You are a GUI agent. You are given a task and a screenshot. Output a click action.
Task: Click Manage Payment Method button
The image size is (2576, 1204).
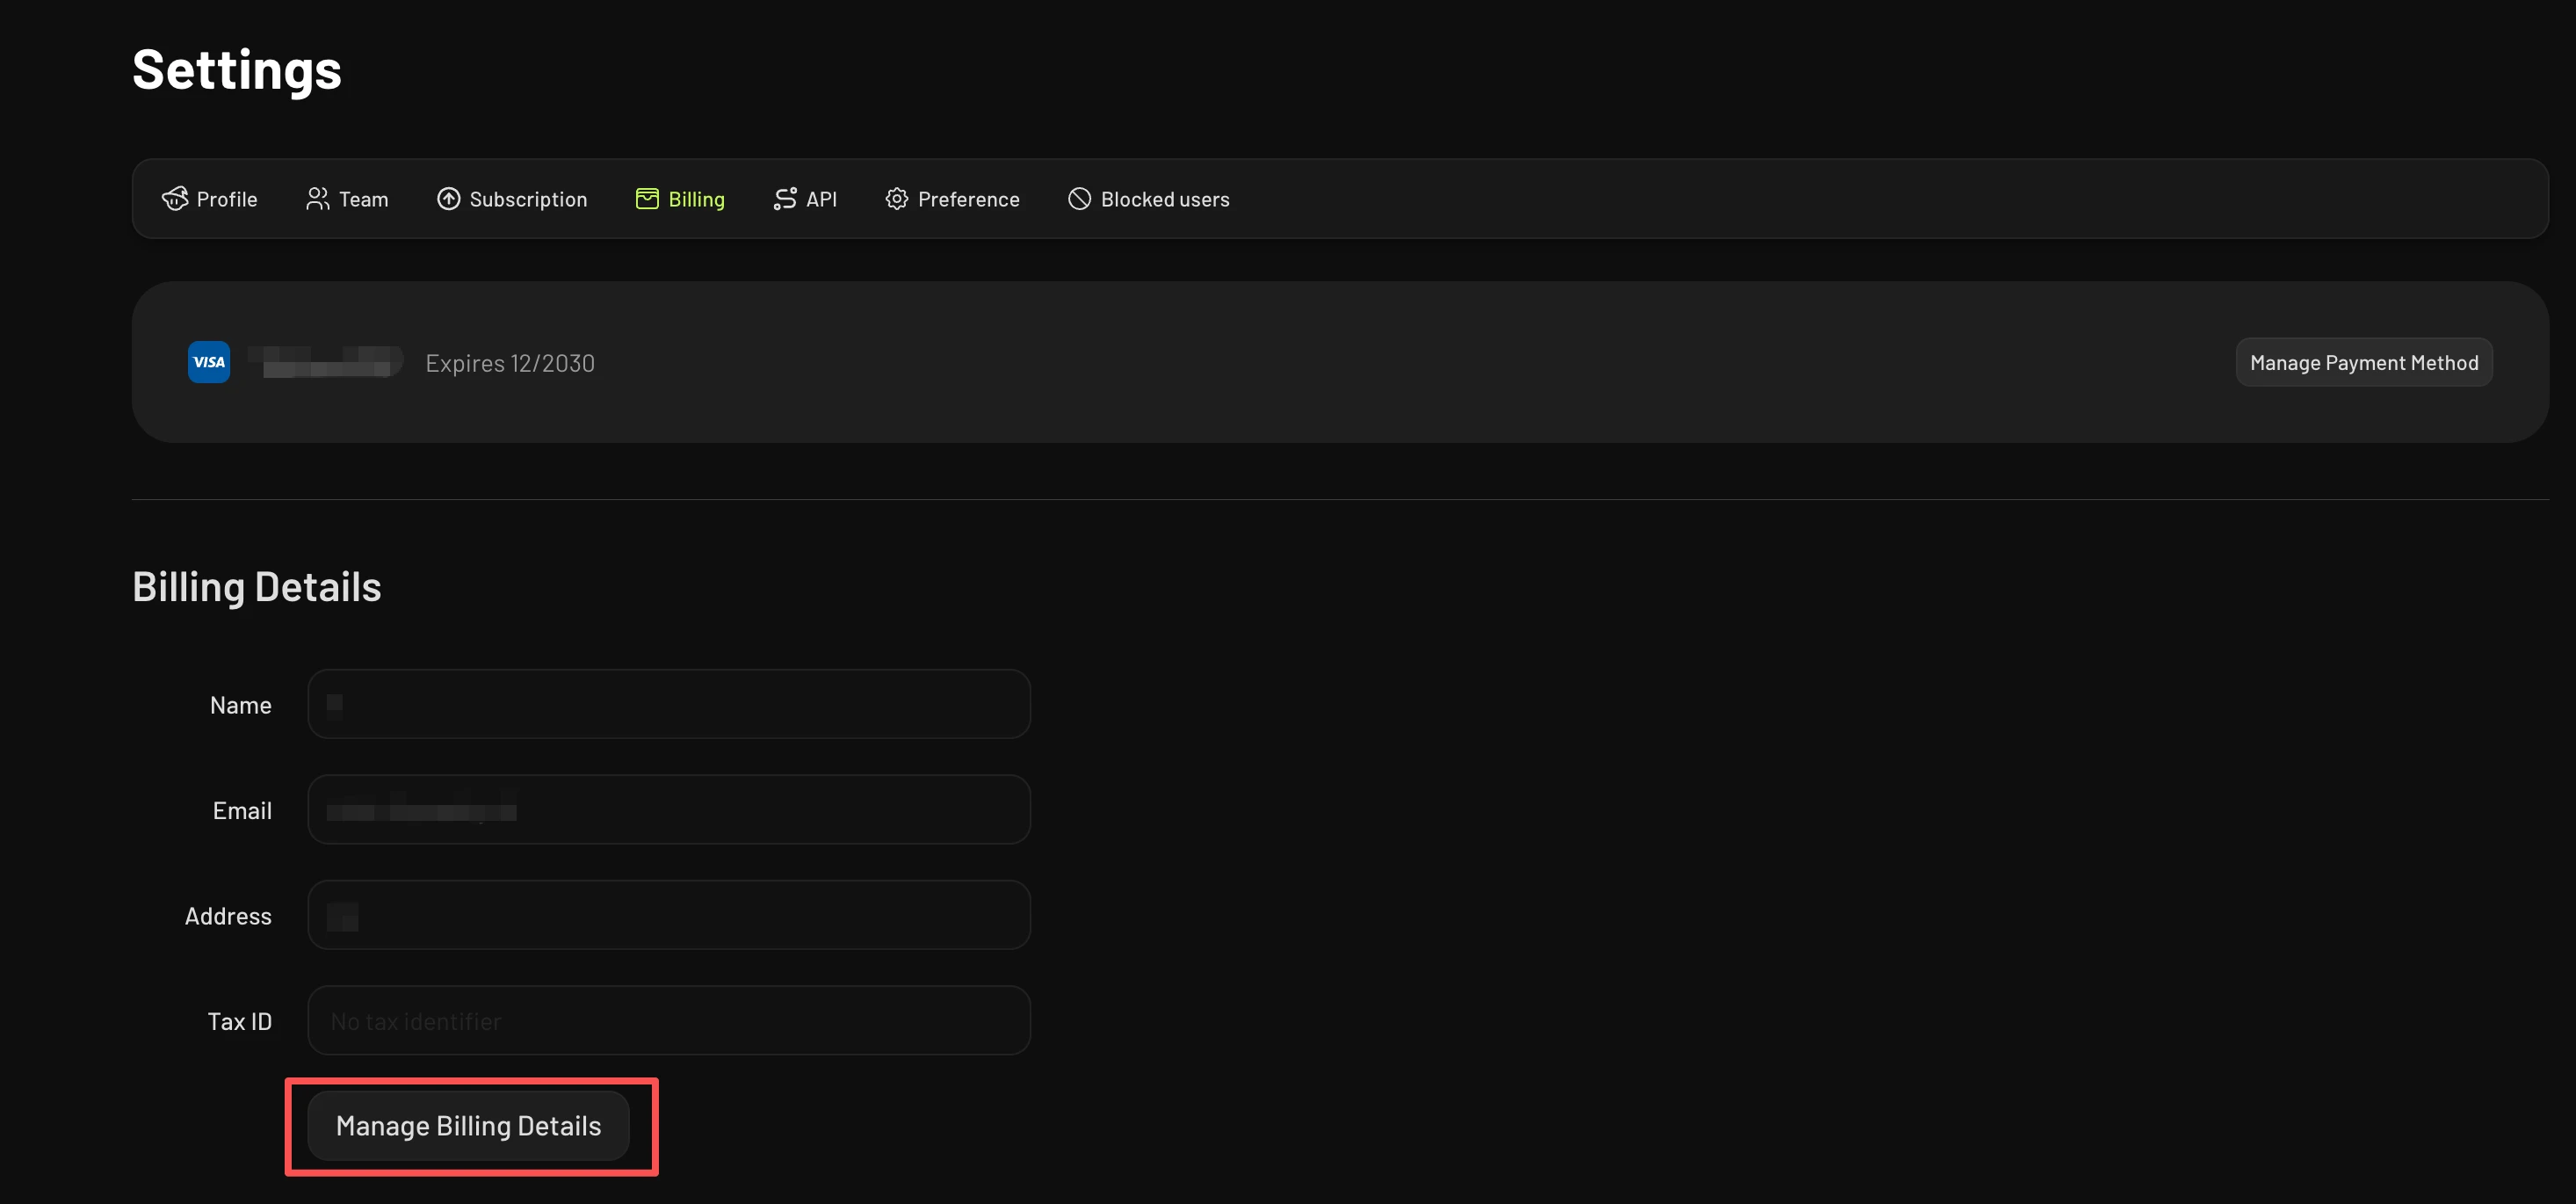coord(2364,362)
